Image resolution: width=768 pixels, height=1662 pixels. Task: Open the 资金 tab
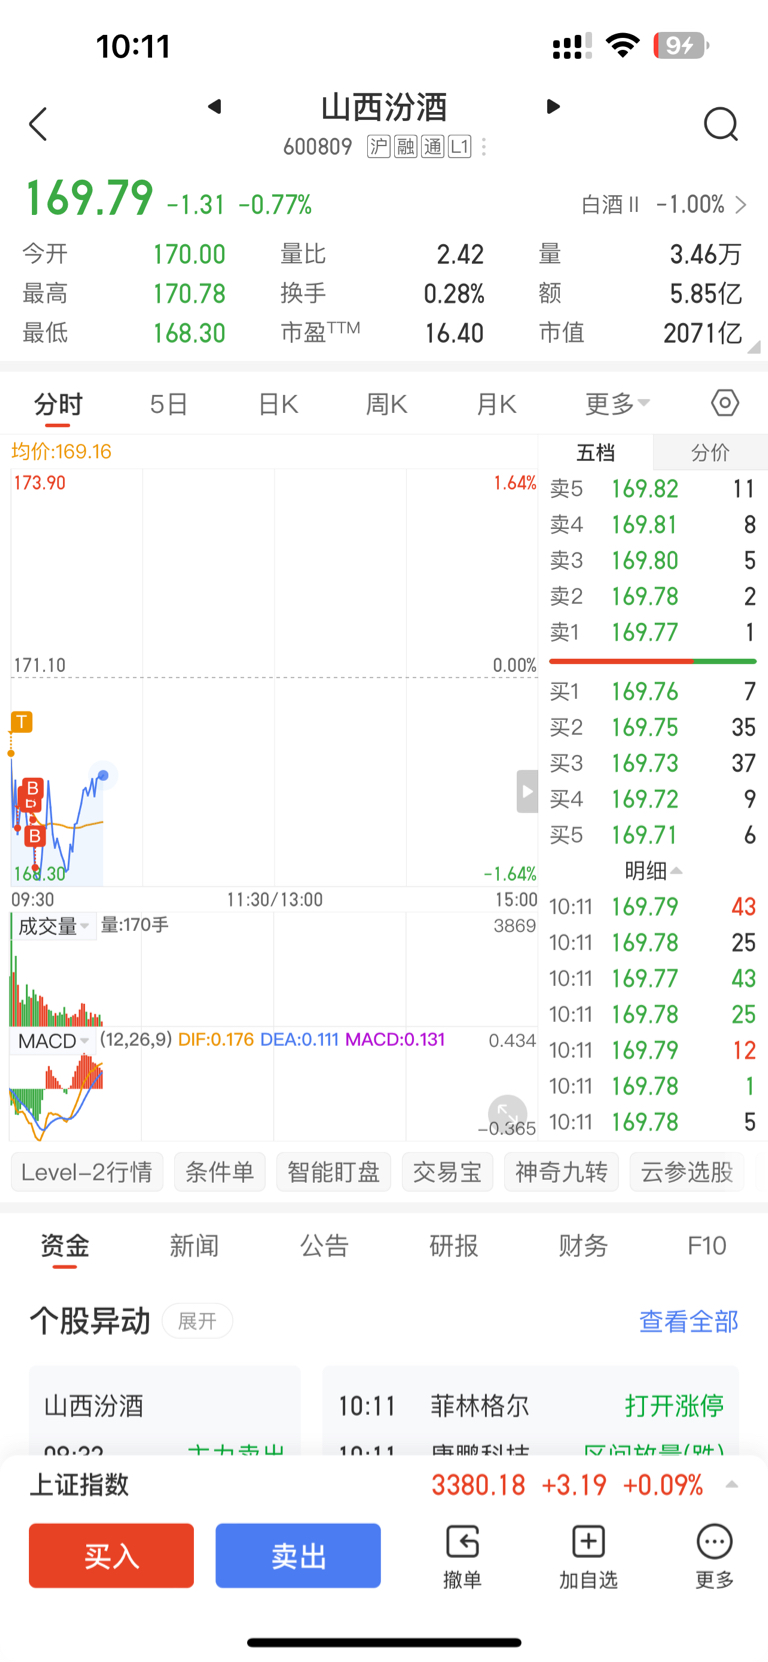[65, 1246]
